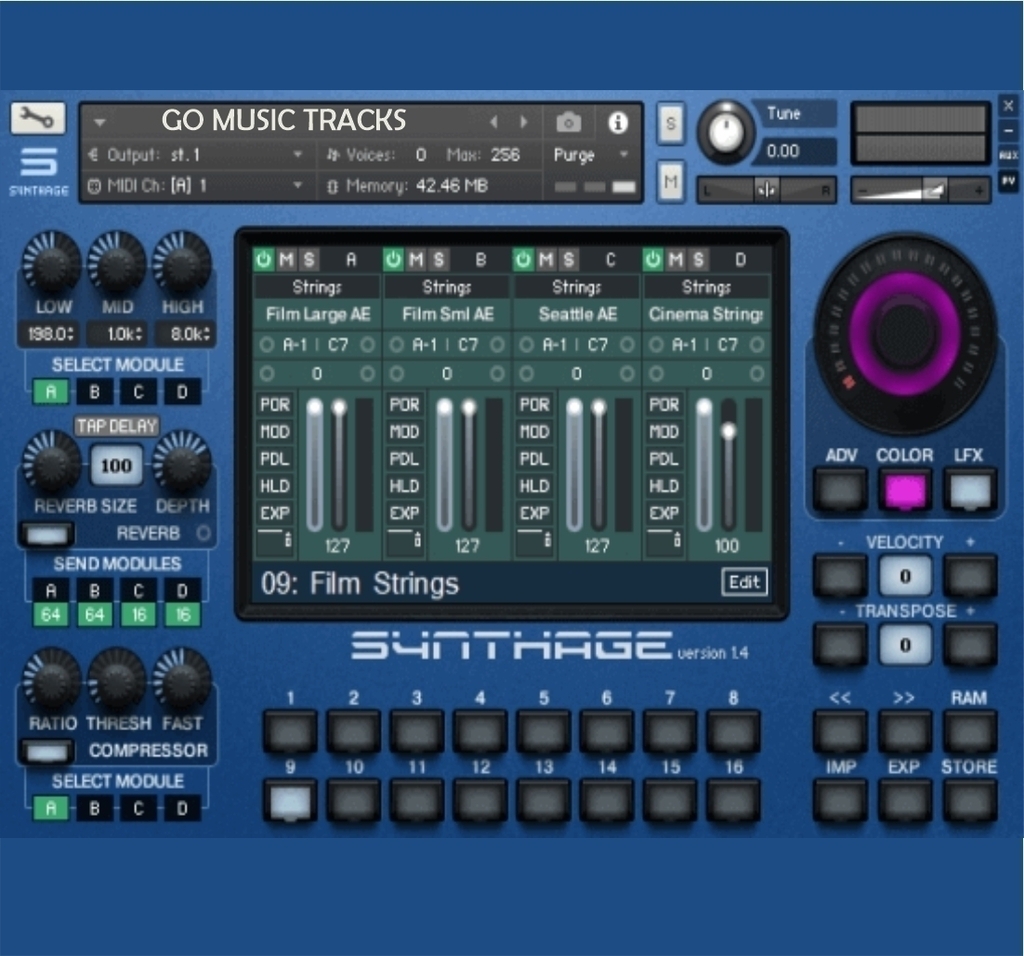Screen dimensions: 1024x956
Task: Solo module C in display
Action: tap(568, 260)
